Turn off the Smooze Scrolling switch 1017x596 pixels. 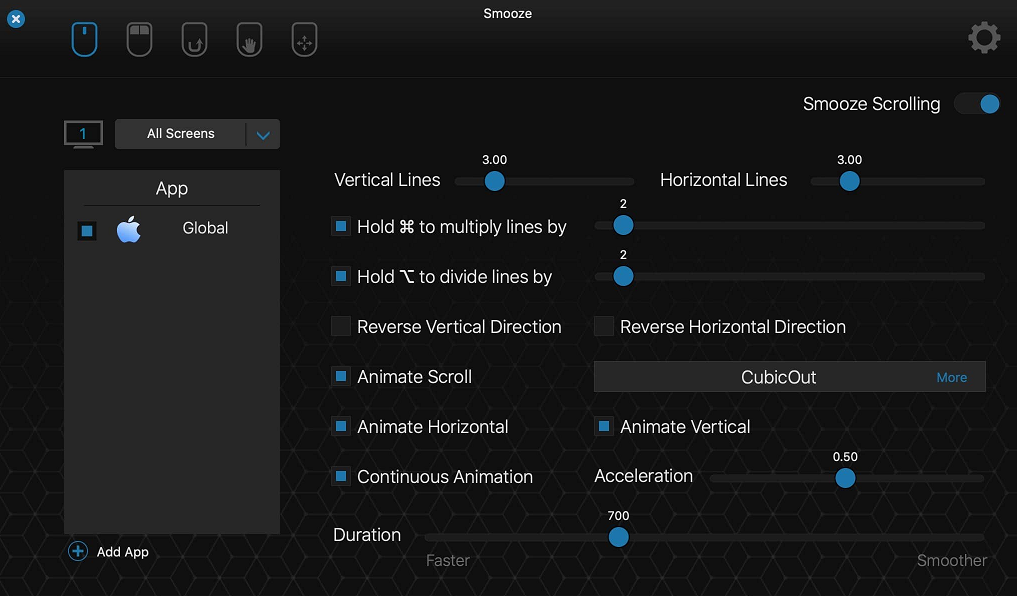click(977, 104)
